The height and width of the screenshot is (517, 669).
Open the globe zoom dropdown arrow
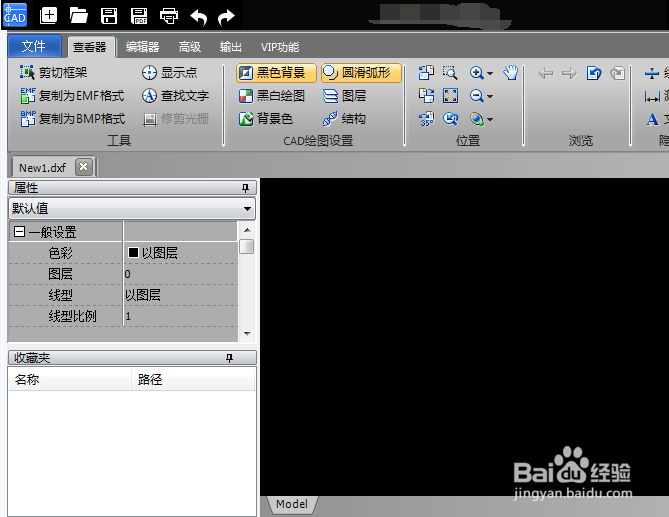[x=490, y=119]
